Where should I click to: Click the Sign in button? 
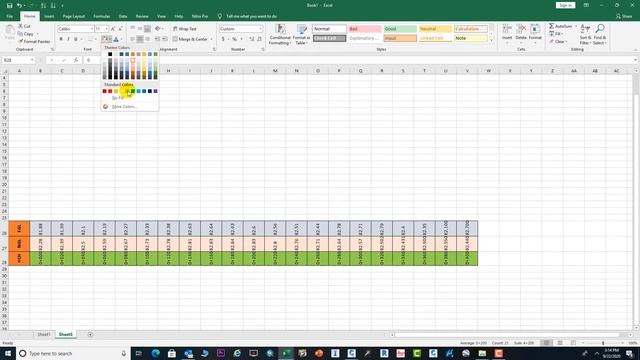[x=565, y=5]
